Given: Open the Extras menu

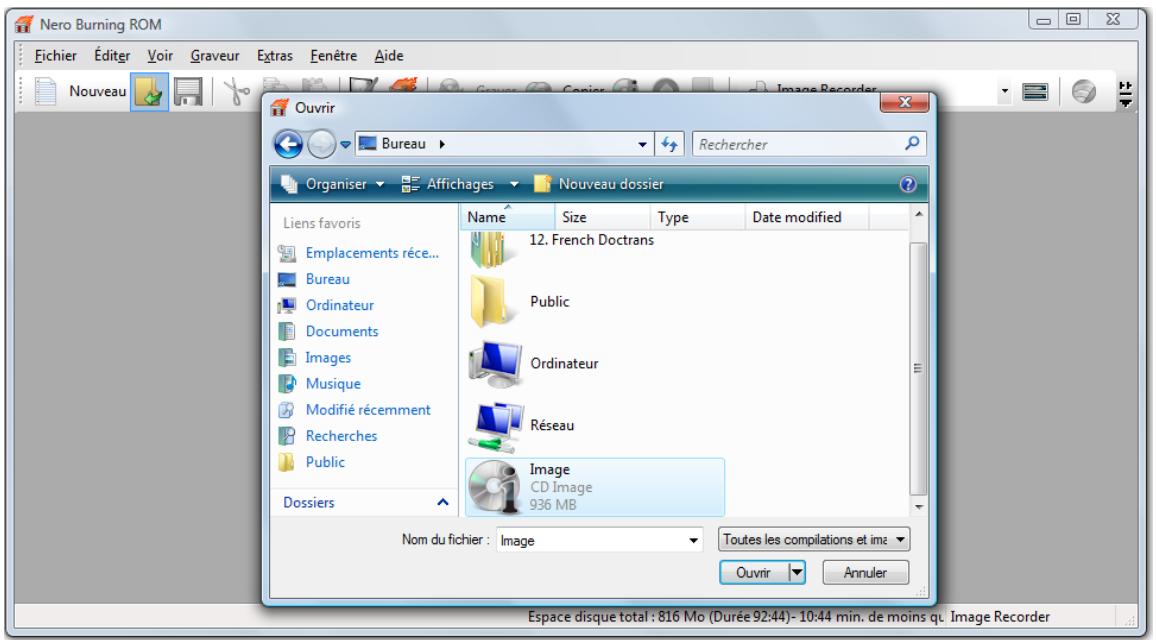Looking at the screenshot, I should click(x=274, y=55).
